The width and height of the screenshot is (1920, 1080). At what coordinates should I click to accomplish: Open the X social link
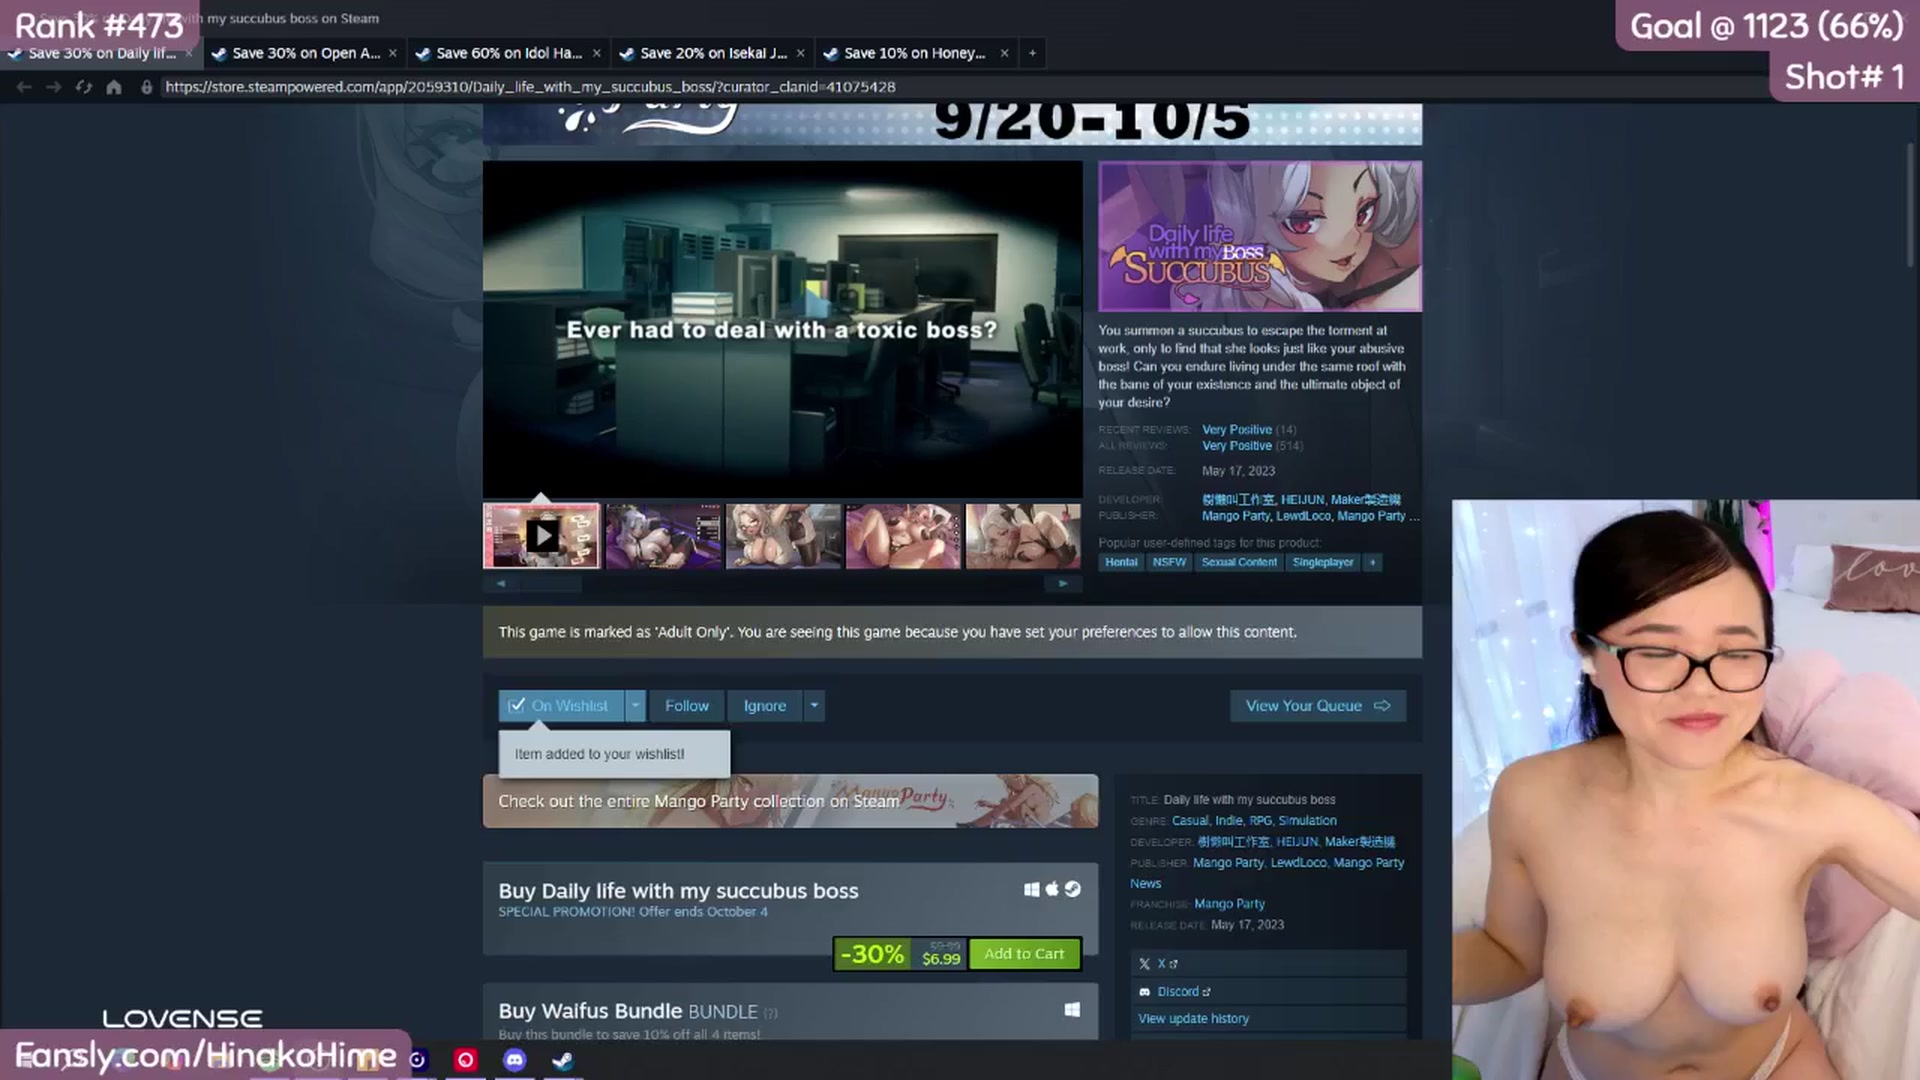[x=1268, y=964]
